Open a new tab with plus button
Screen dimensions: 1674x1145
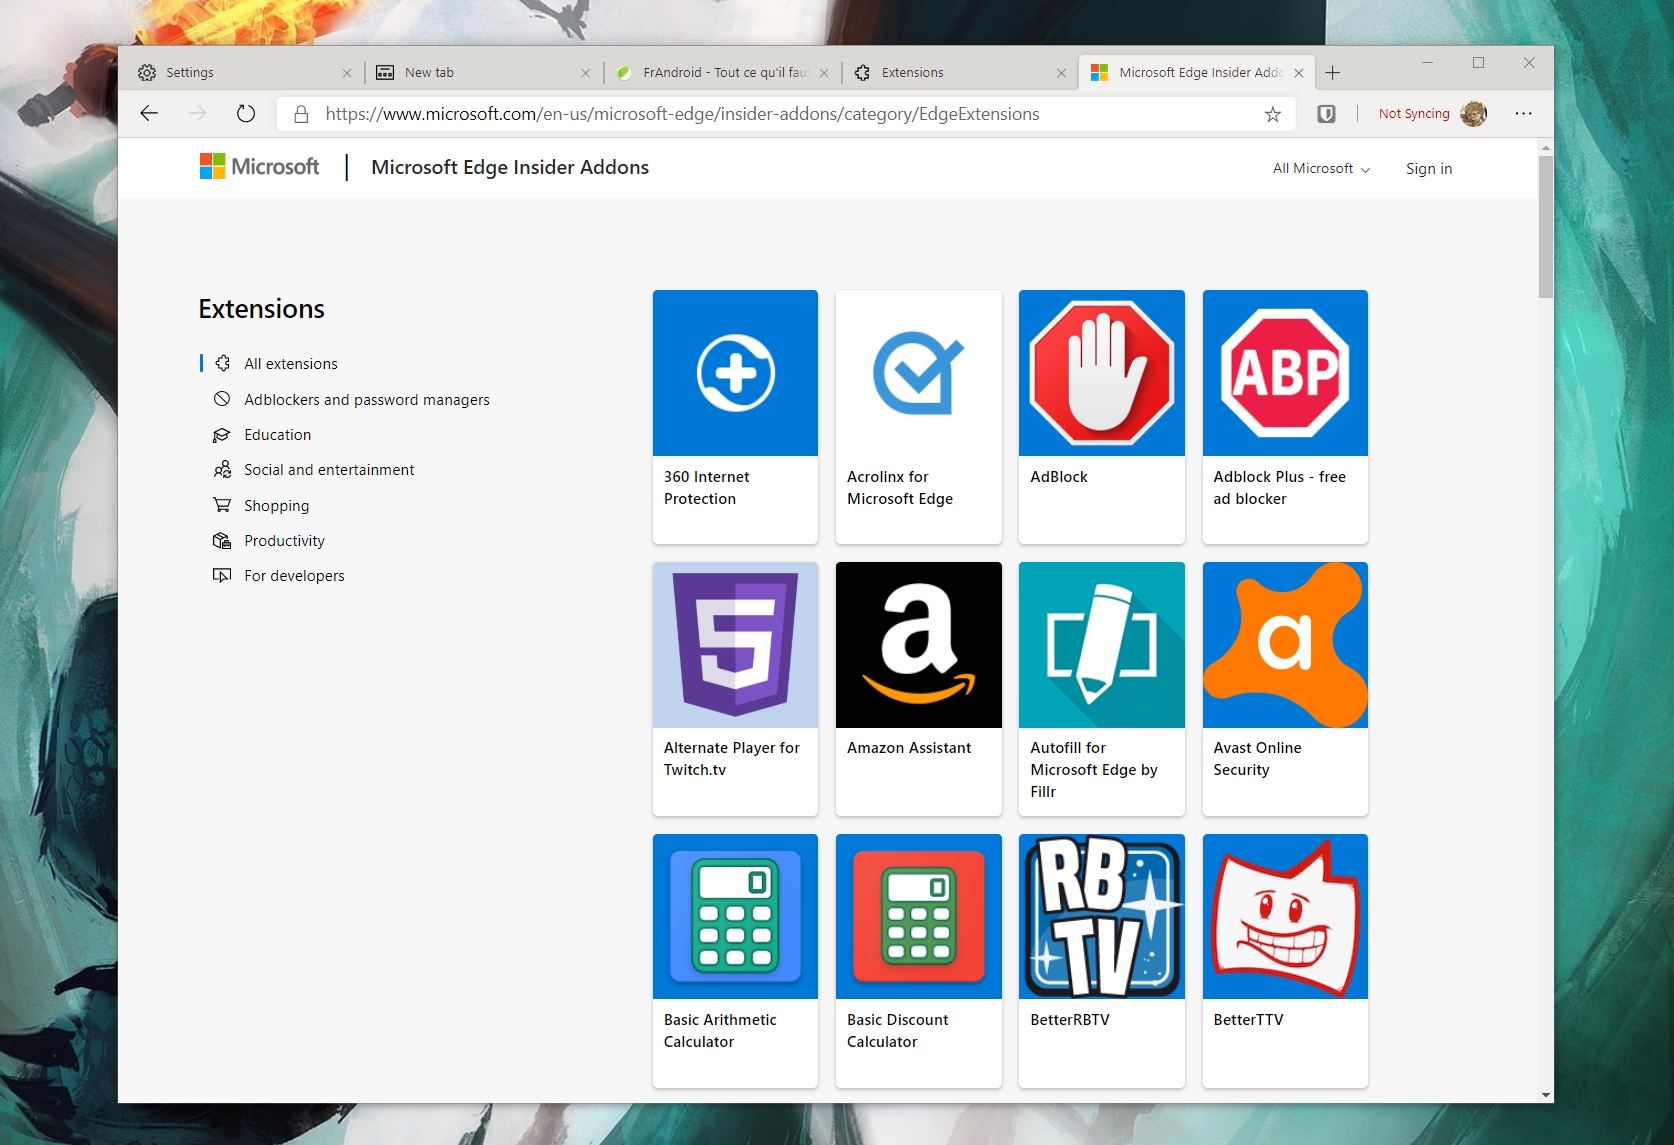[x=1332, y=72]
